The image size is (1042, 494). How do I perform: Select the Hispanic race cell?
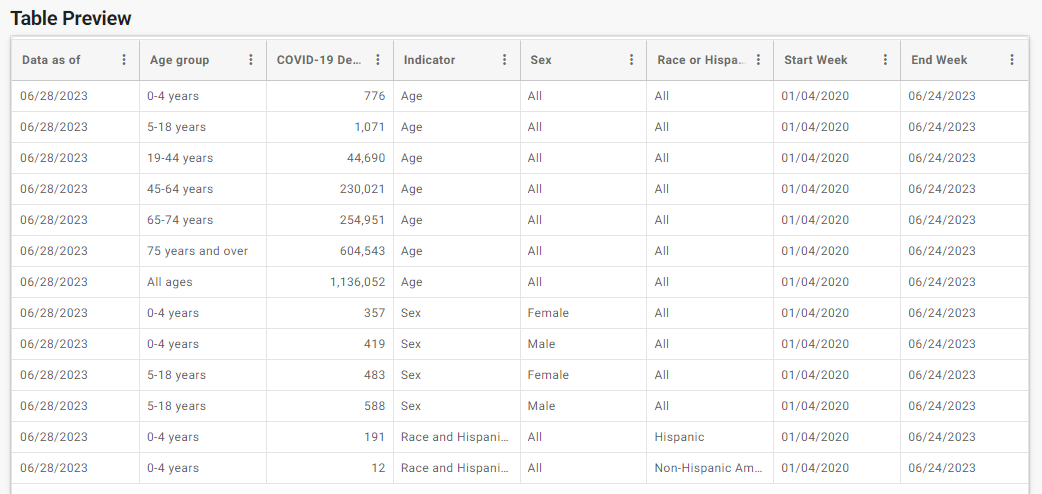(679, 437)
